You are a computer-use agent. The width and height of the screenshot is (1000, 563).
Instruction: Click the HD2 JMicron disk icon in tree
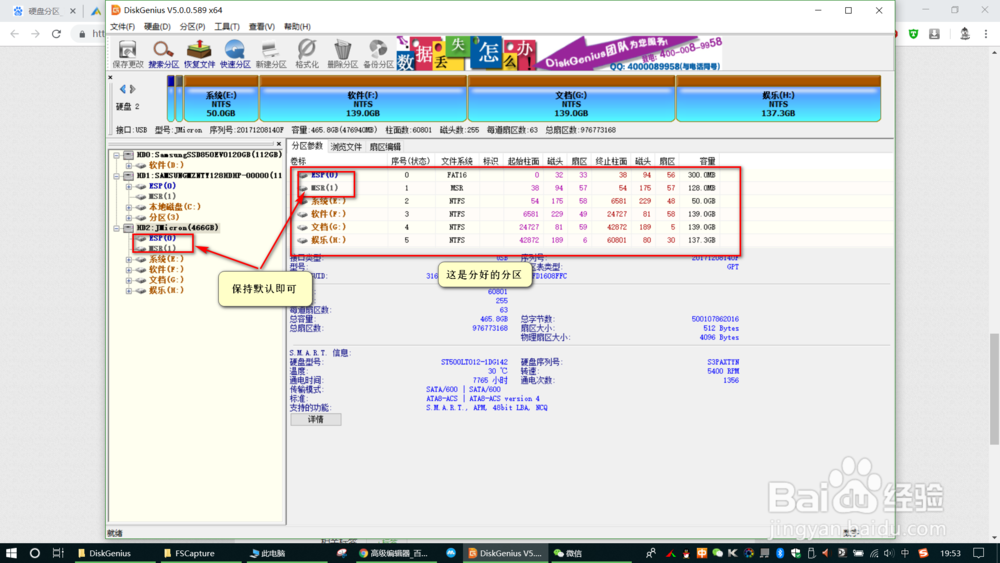pos(129,228)
